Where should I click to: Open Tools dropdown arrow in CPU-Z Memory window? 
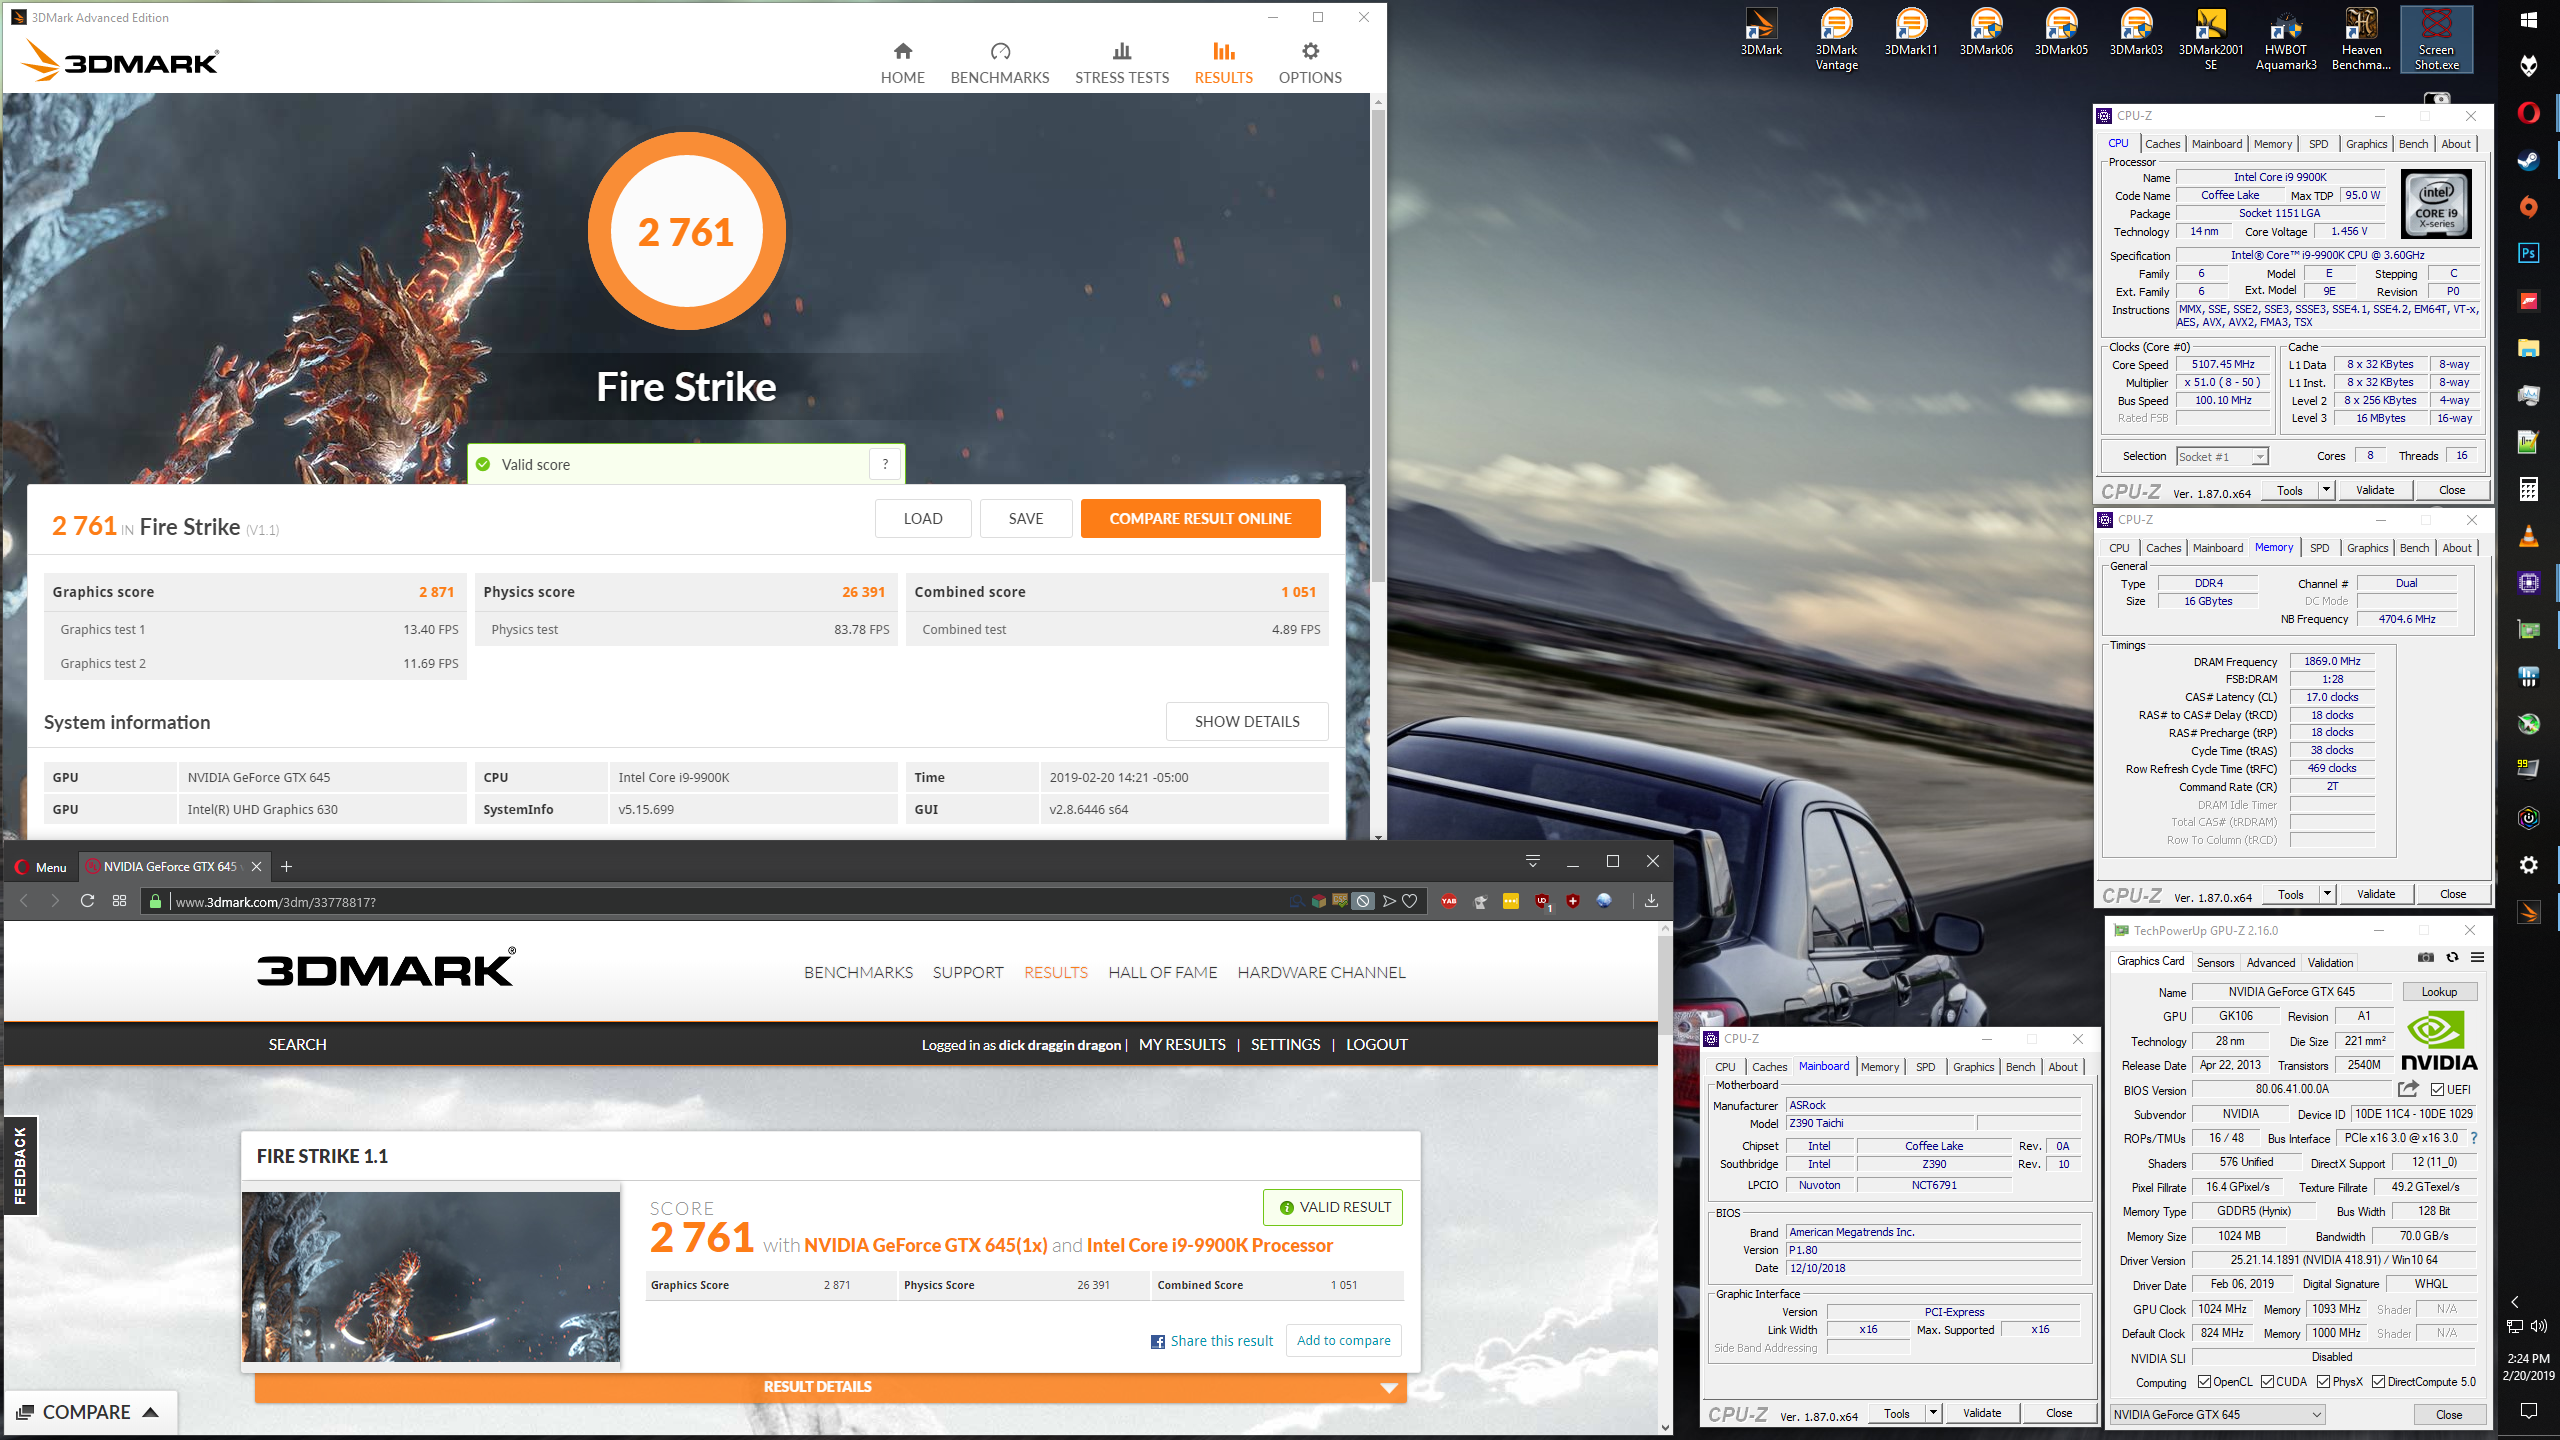[x=2327, y=894]
